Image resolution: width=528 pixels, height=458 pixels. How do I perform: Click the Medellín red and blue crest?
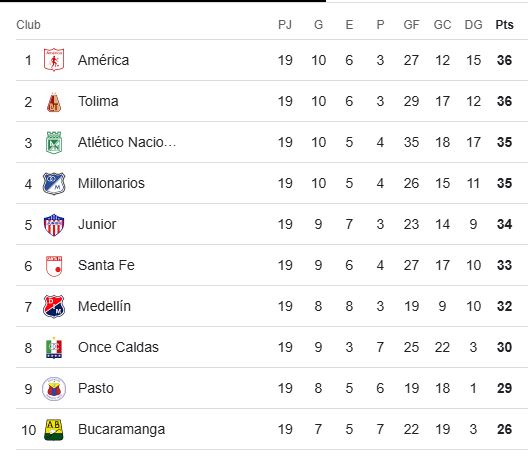pos(54,306)
